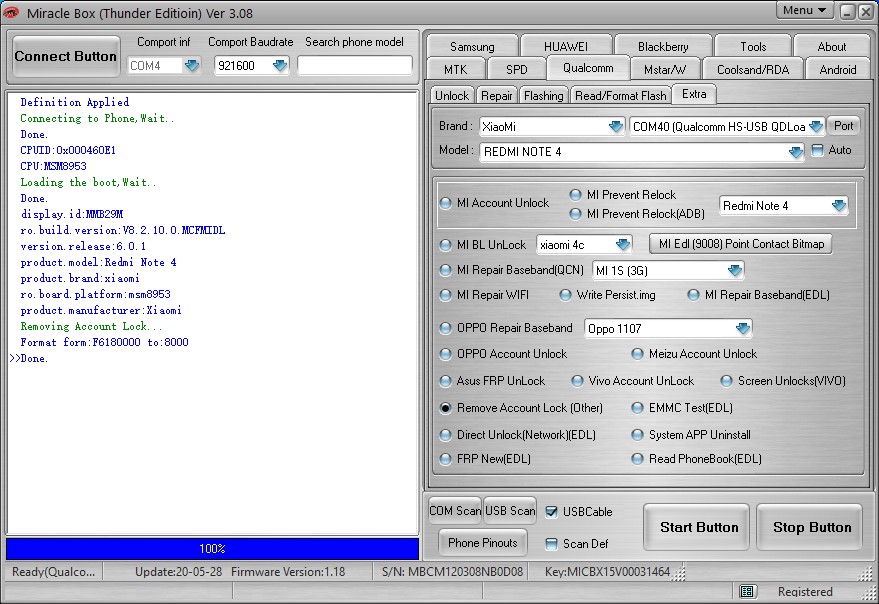
Task: Select MI Prevent Relock(ADB) radio option
Action: point(575,214)
